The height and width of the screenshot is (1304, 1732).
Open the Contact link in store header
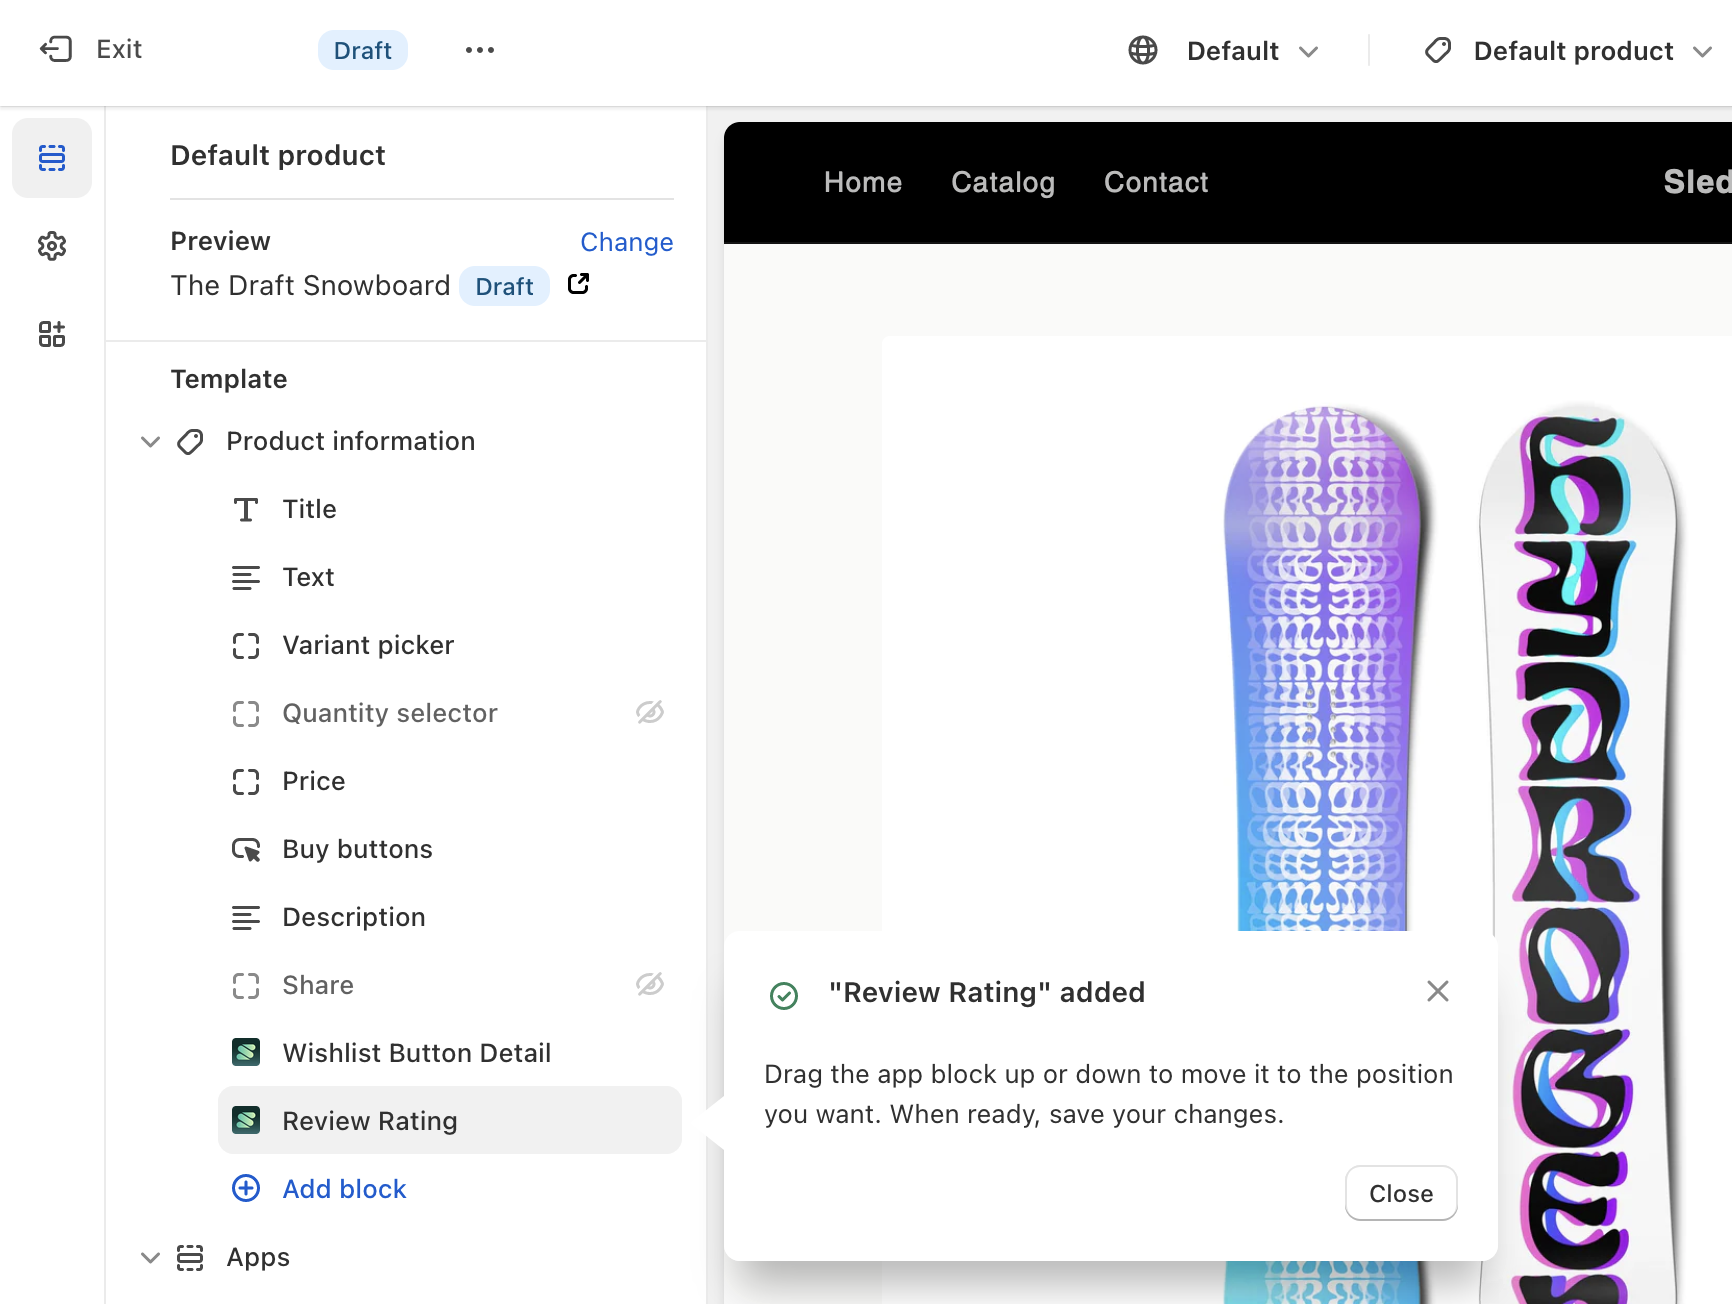tap(1155, 182)
